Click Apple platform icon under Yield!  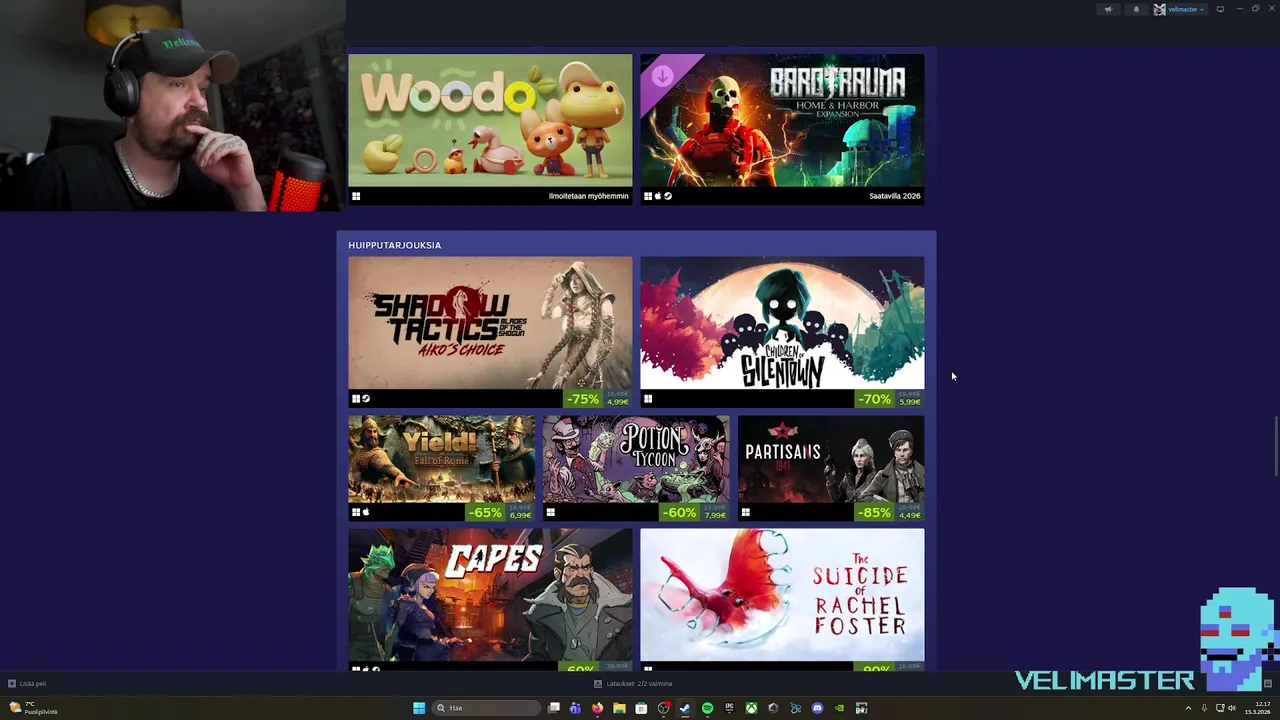point(366,512)
